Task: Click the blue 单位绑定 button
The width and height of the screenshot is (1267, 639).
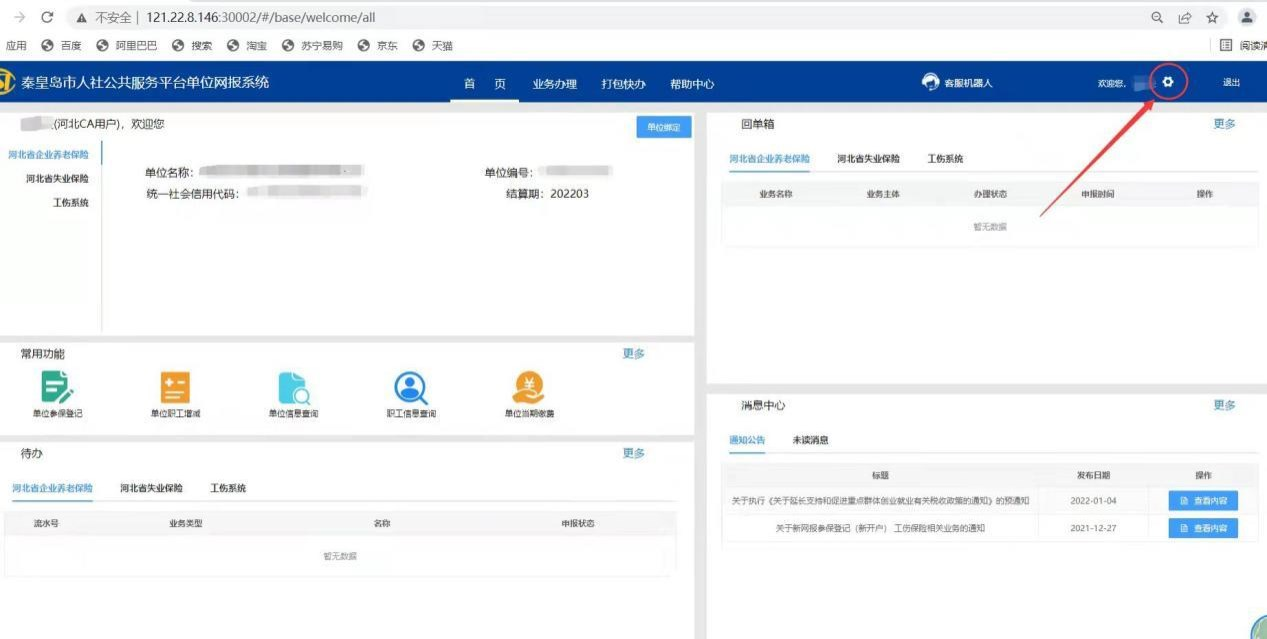Action: (x=663, y=127)
